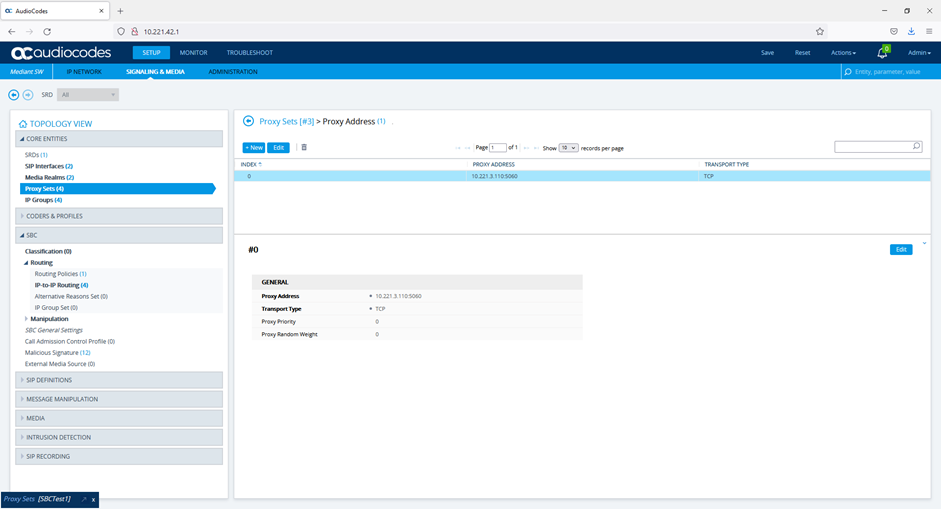Collapse the CORE ENTITIES section

pos(119,139)
